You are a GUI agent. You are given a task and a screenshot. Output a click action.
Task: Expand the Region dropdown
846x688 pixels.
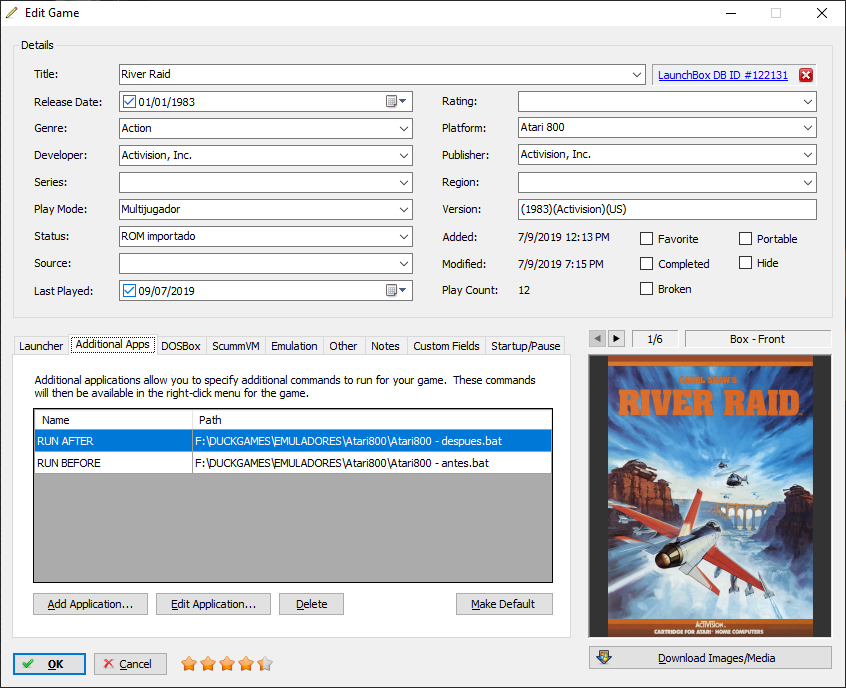click(x=808, y=182)
